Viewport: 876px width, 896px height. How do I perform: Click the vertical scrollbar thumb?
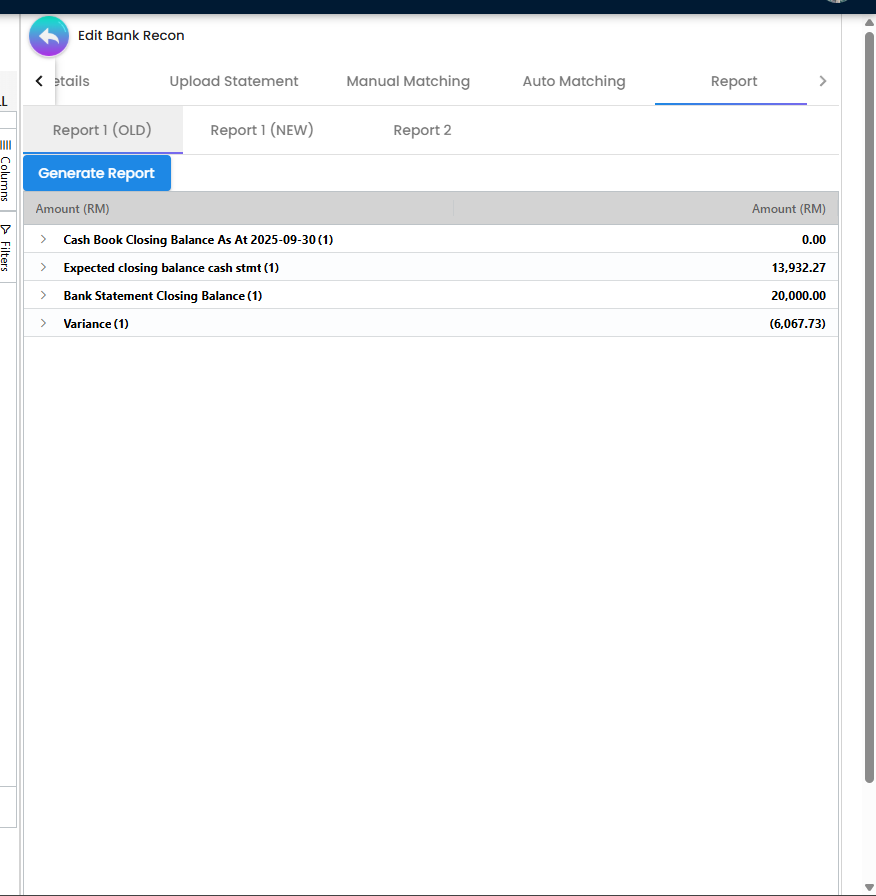click(x=868, y=400)
